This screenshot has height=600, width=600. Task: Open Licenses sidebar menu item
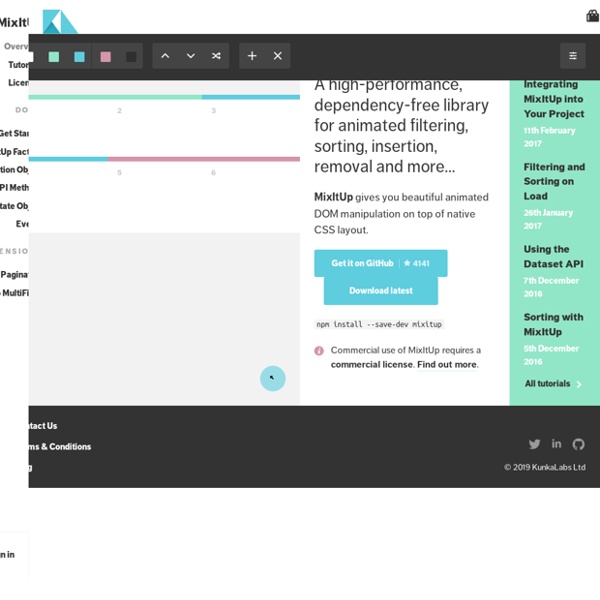point(18,83)
